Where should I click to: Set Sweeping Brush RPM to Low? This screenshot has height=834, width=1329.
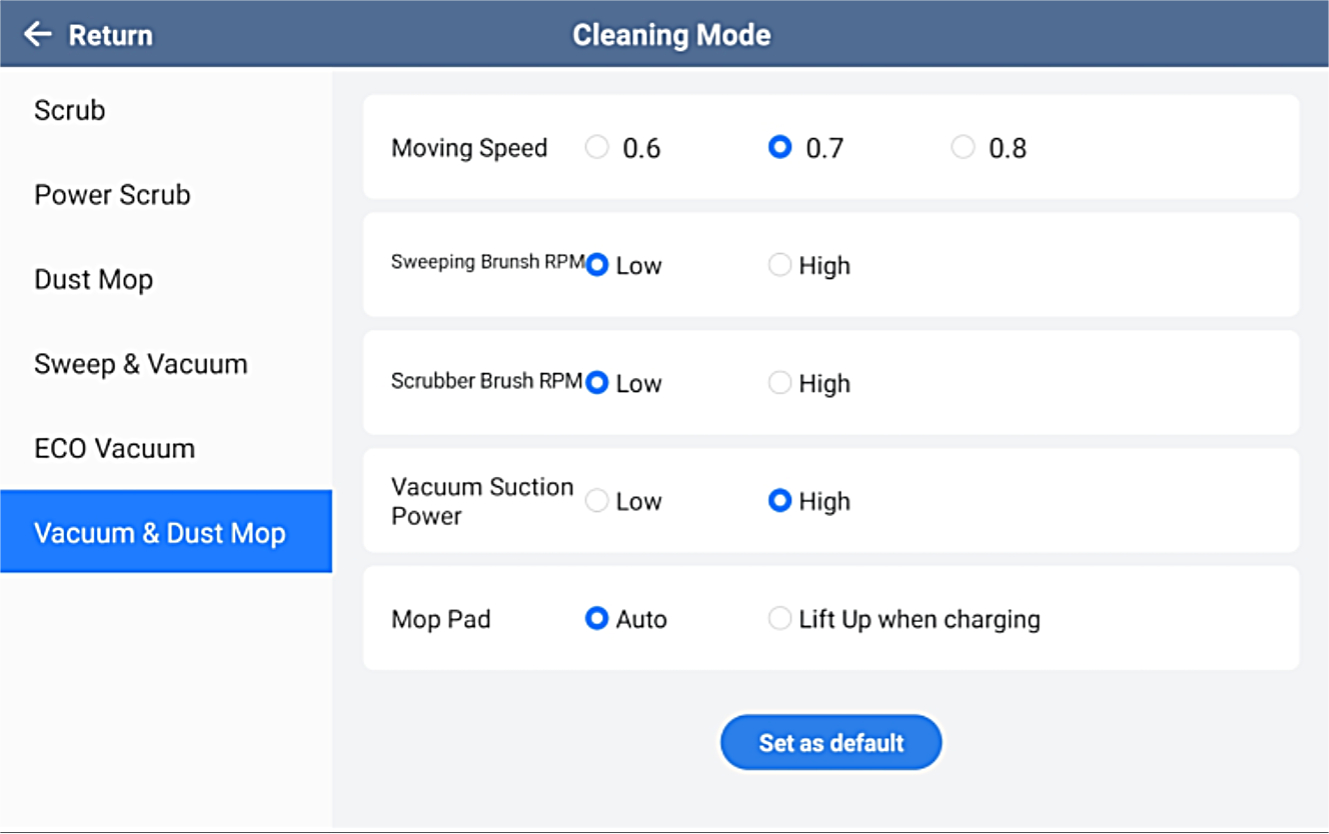coord(597,265)
